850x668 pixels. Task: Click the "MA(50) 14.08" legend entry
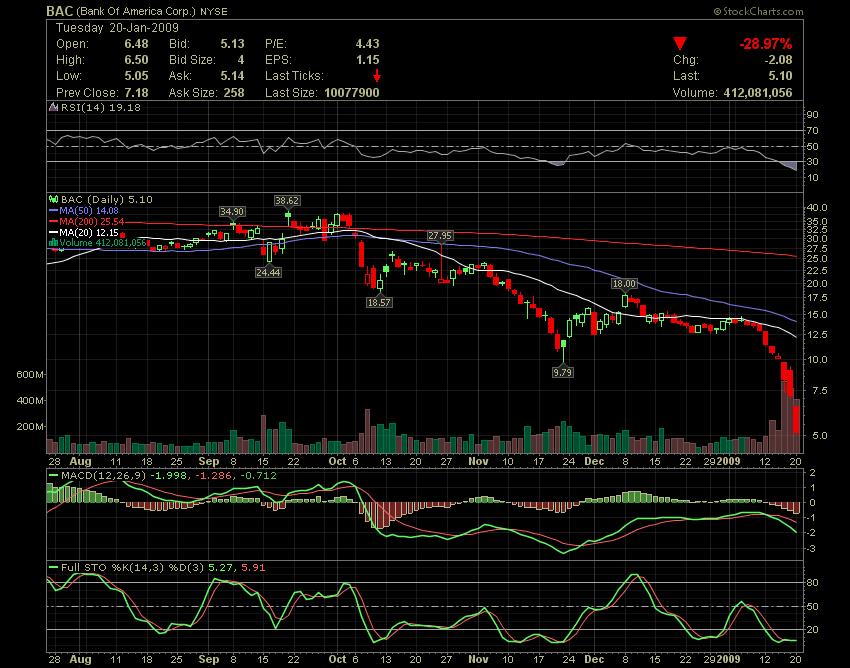tap(89, 210)
